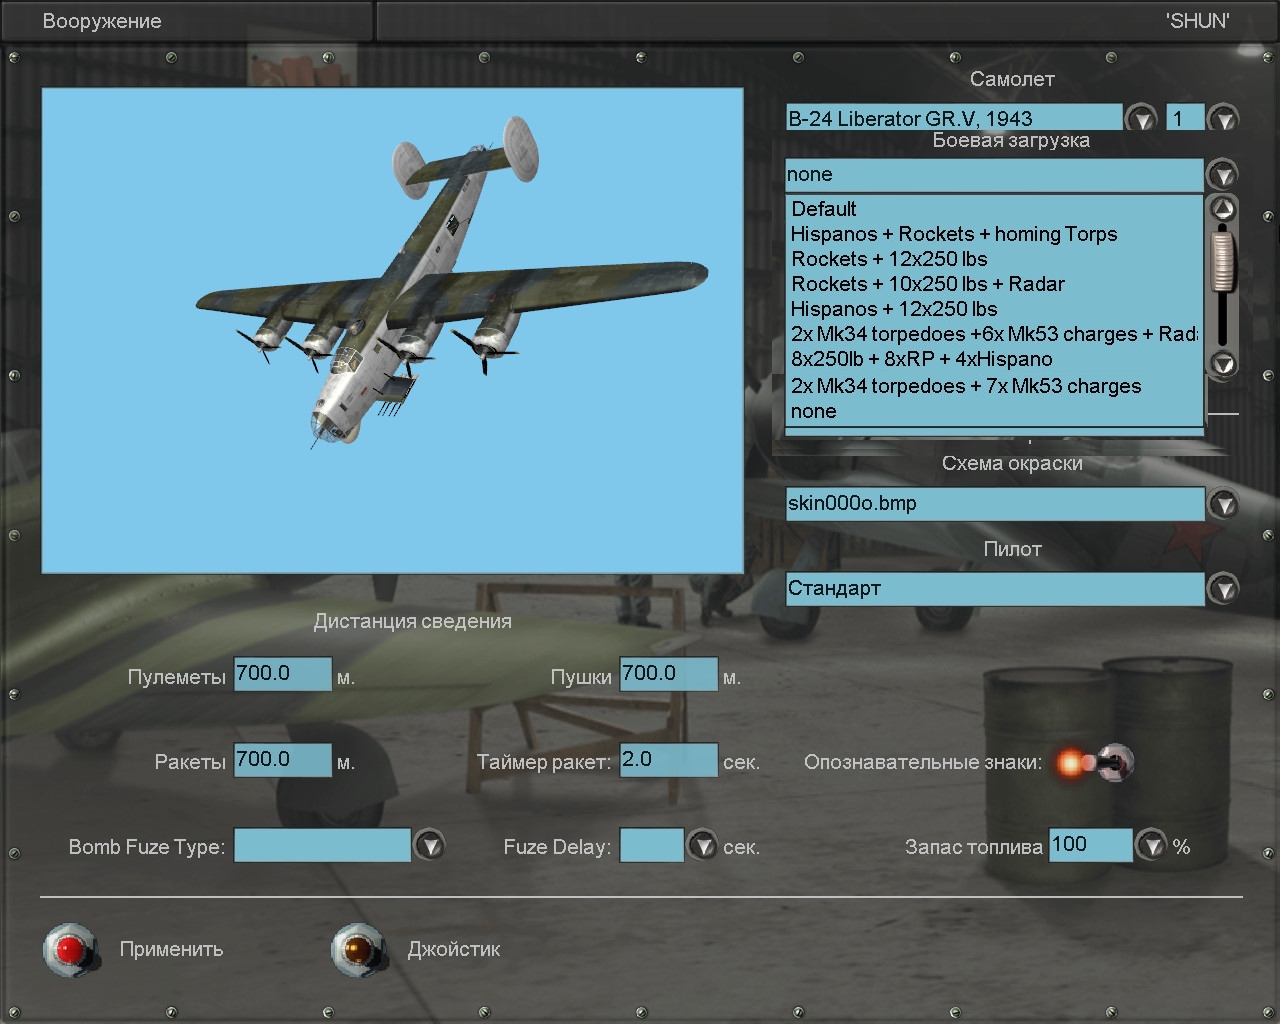Toggle the Опознавательные знаки switch
This screenshot has width=1280, height=1024.
coord(1095,763)
